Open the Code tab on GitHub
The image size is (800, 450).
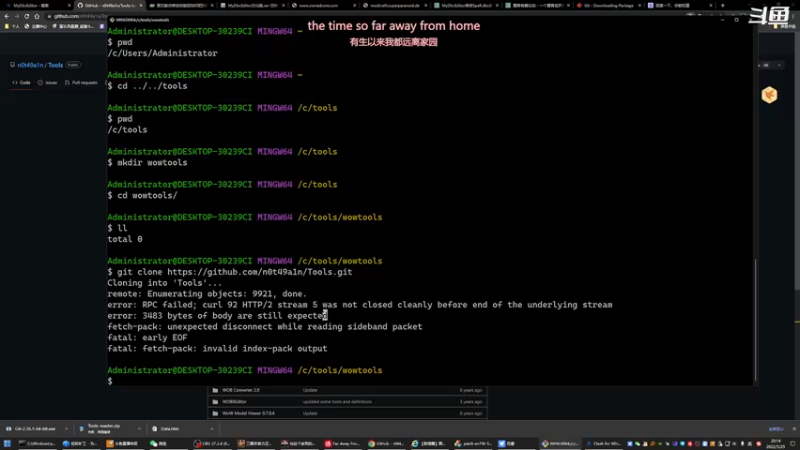coord(21,83)
